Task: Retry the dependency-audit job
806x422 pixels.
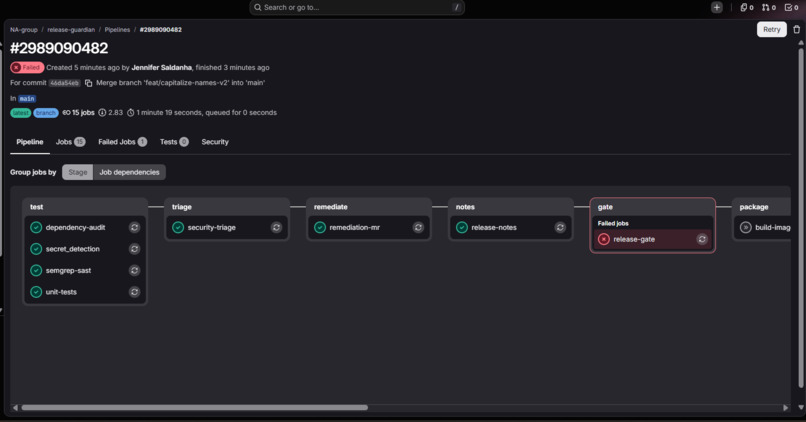Action: tap(134, 227)
